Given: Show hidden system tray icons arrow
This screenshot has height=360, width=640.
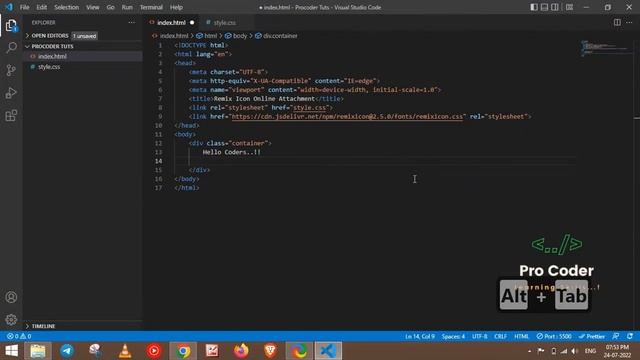Looking at the screenshot, I should point(529,351).
